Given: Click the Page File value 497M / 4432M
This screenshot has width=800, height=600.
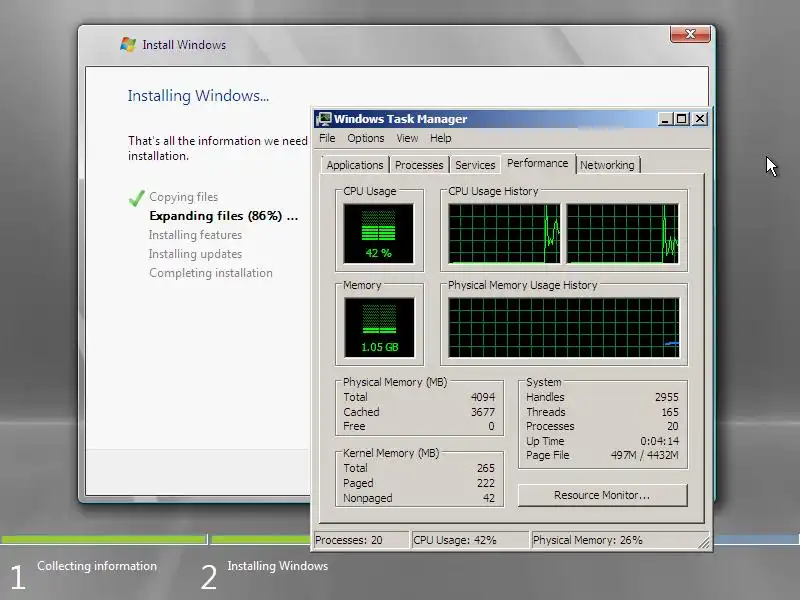Looking at the screenshot, I should tap(645, 455).
